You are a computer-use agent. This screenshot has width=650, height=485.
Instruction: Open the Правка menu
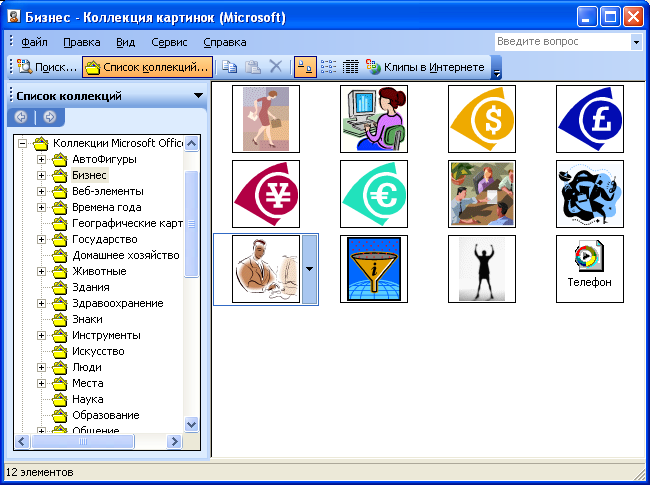pyautogui.click(x=82, y=42)
